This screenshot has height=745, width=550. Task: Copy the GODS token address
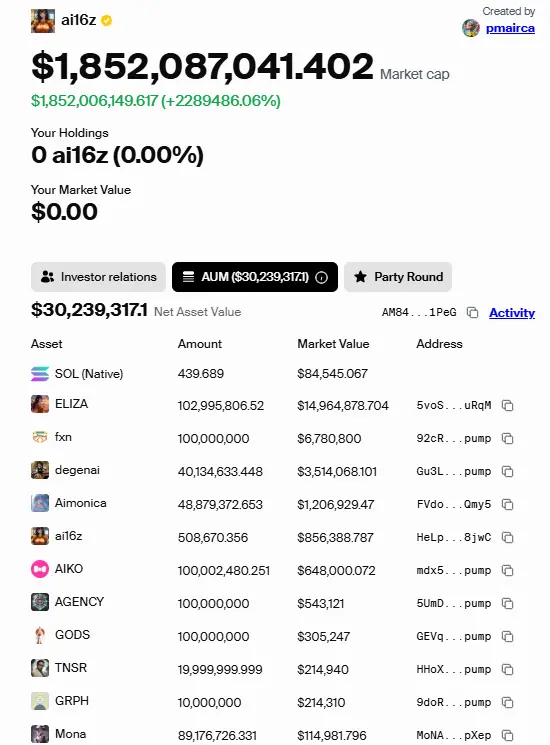click(508, 636)
